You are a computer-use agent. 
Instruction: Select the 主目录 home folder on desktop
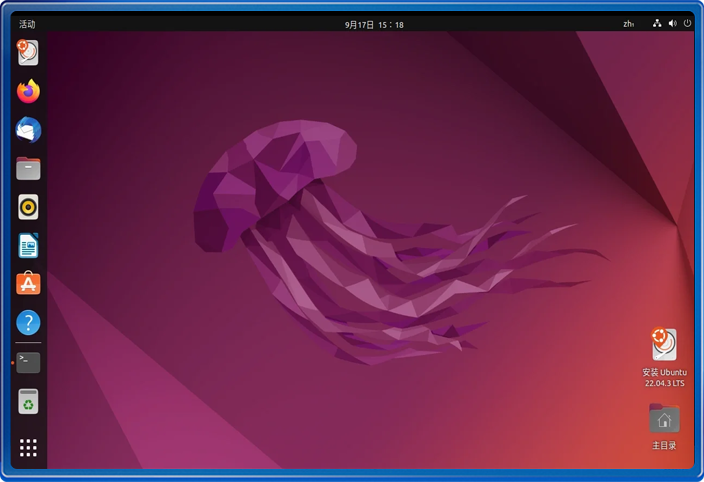point(664,426)
